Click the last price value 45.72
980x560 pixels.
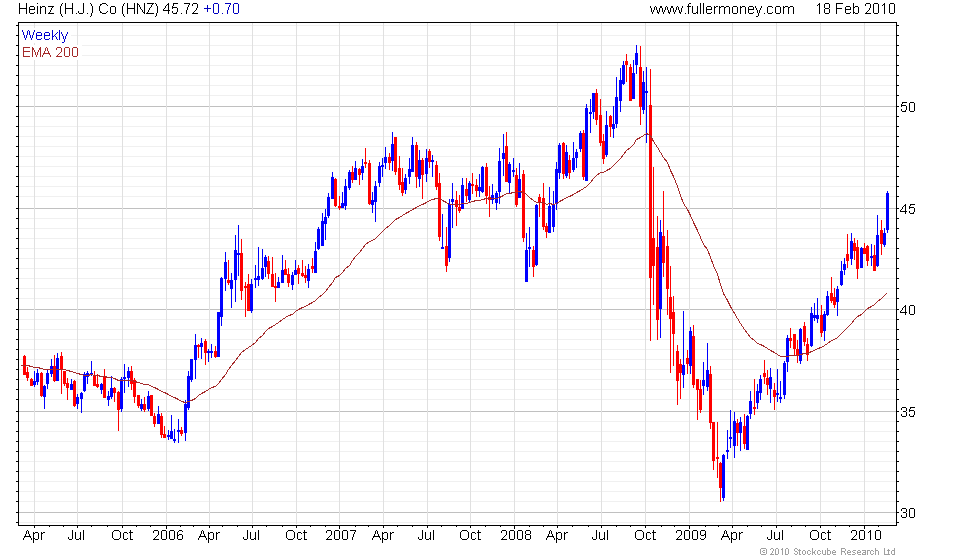click(181, 9)
